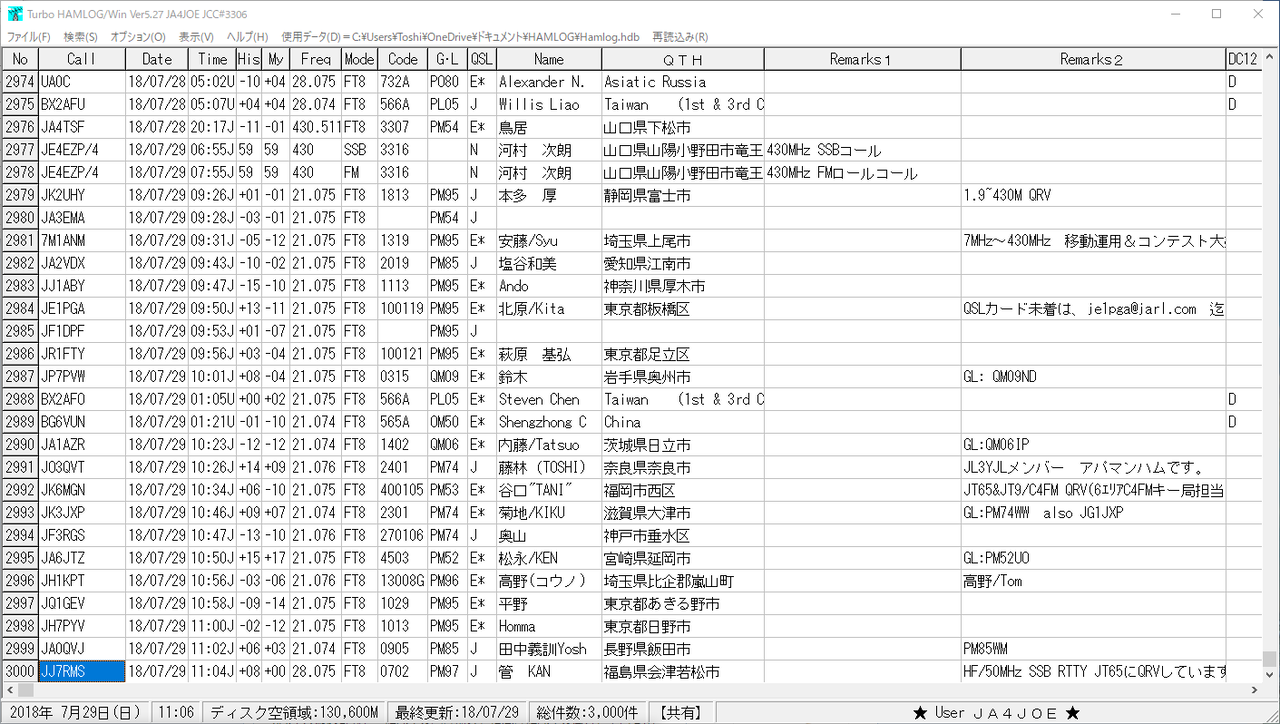Open the 使用データ(D) menu item

460,37
